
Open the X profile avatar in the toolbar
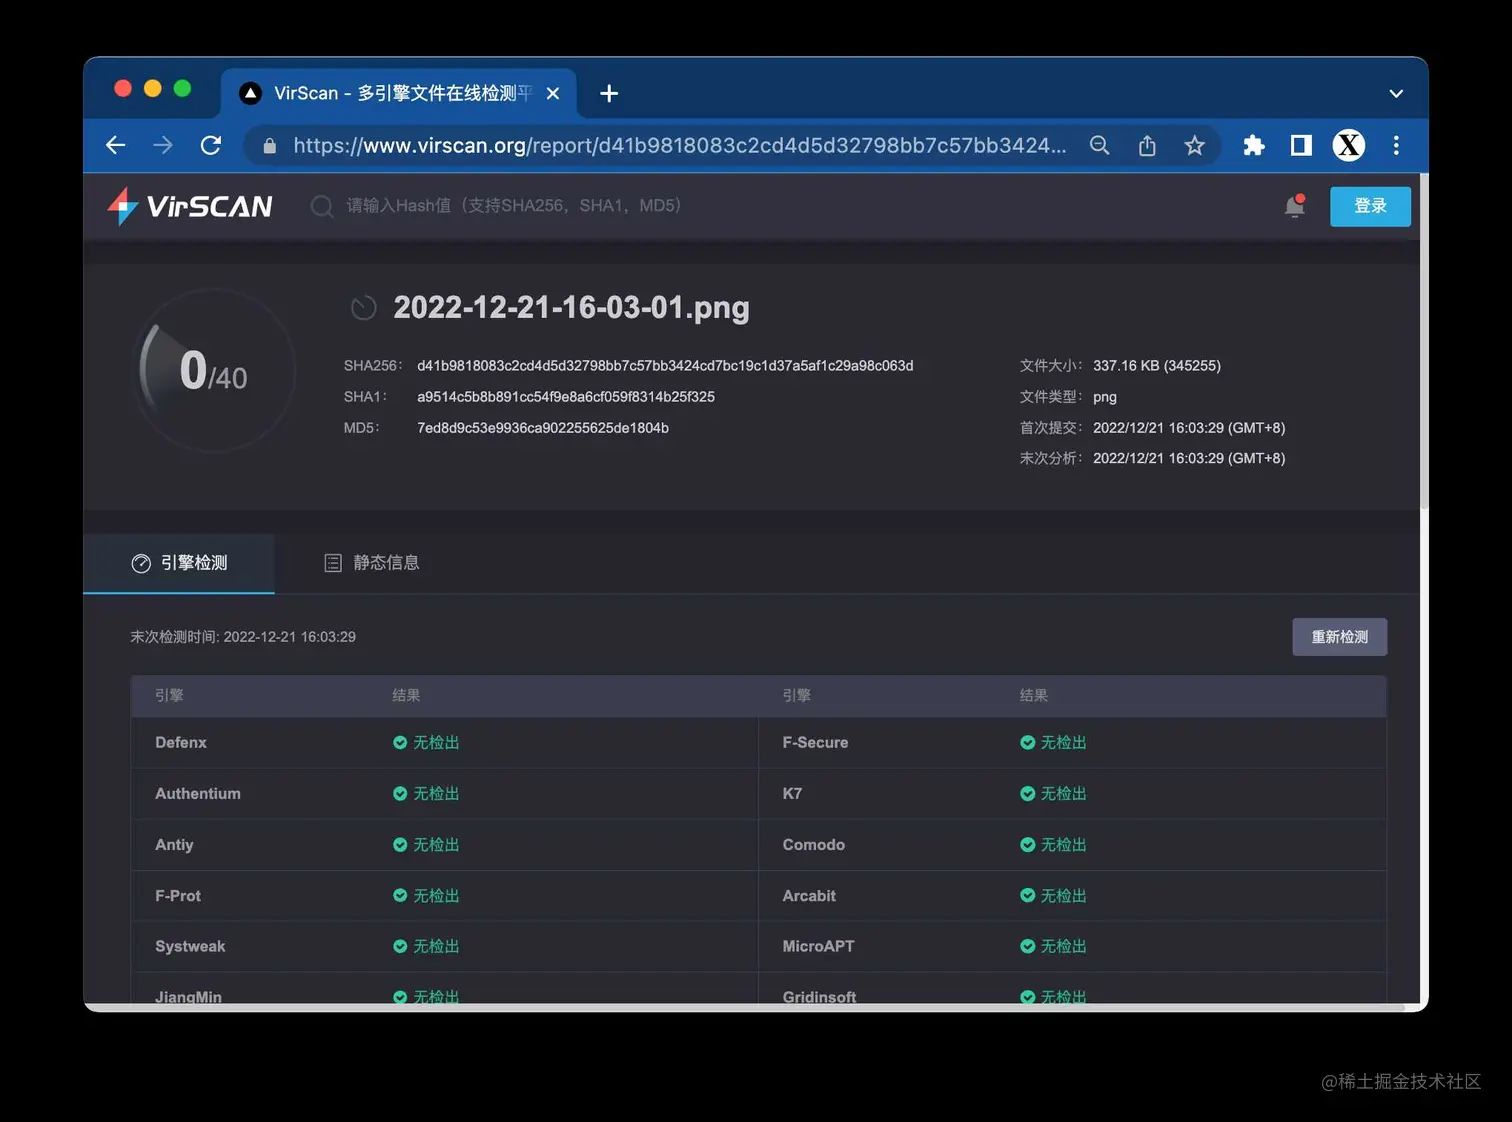(x=1348, y=145)
